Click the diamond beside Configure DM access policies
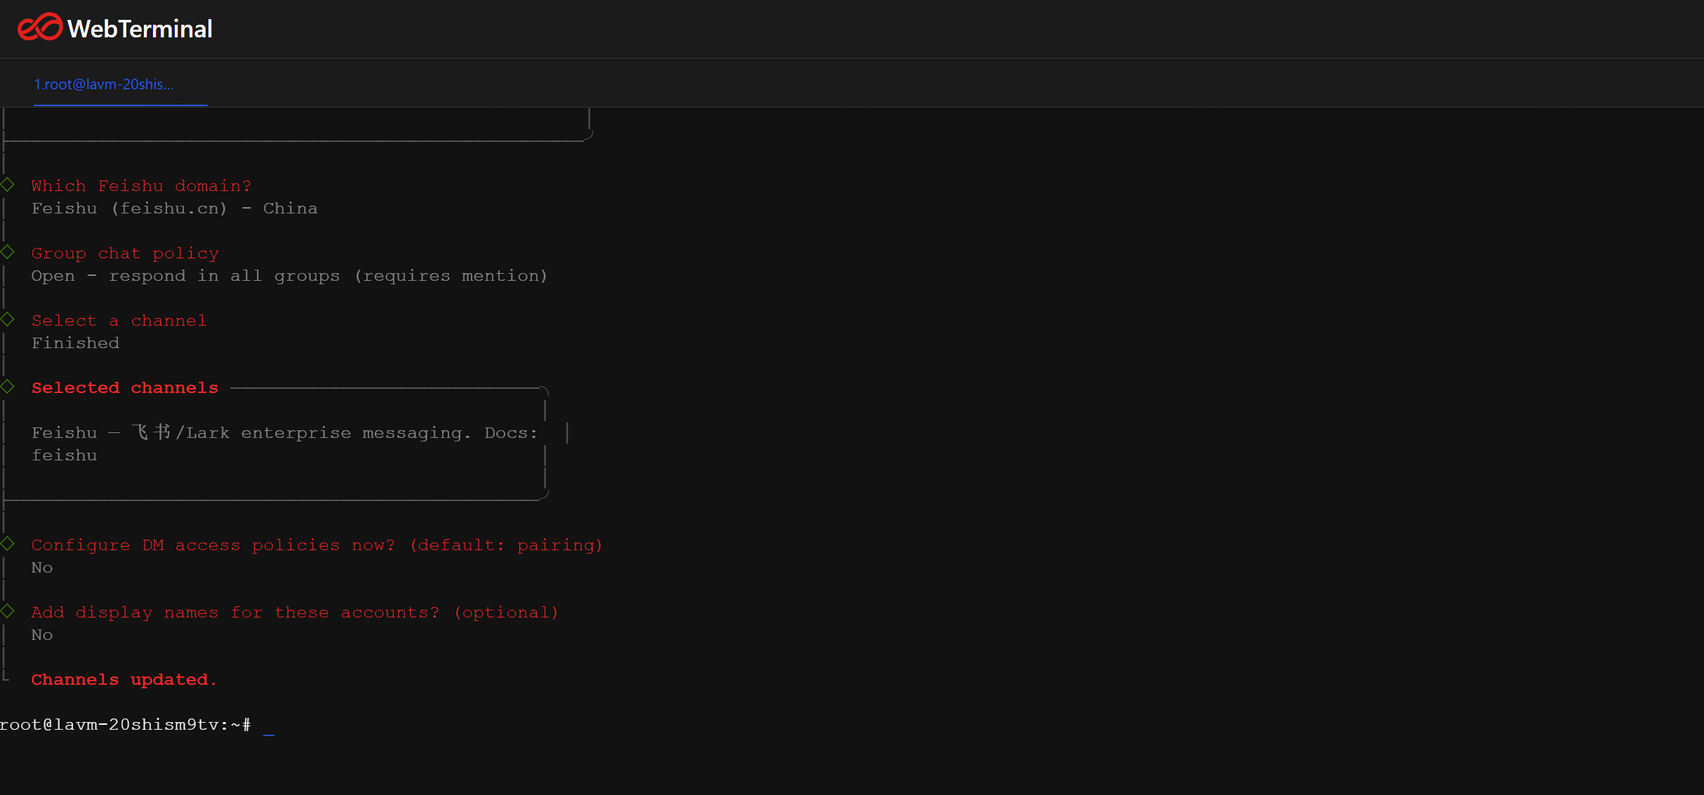 pos(8,544)
